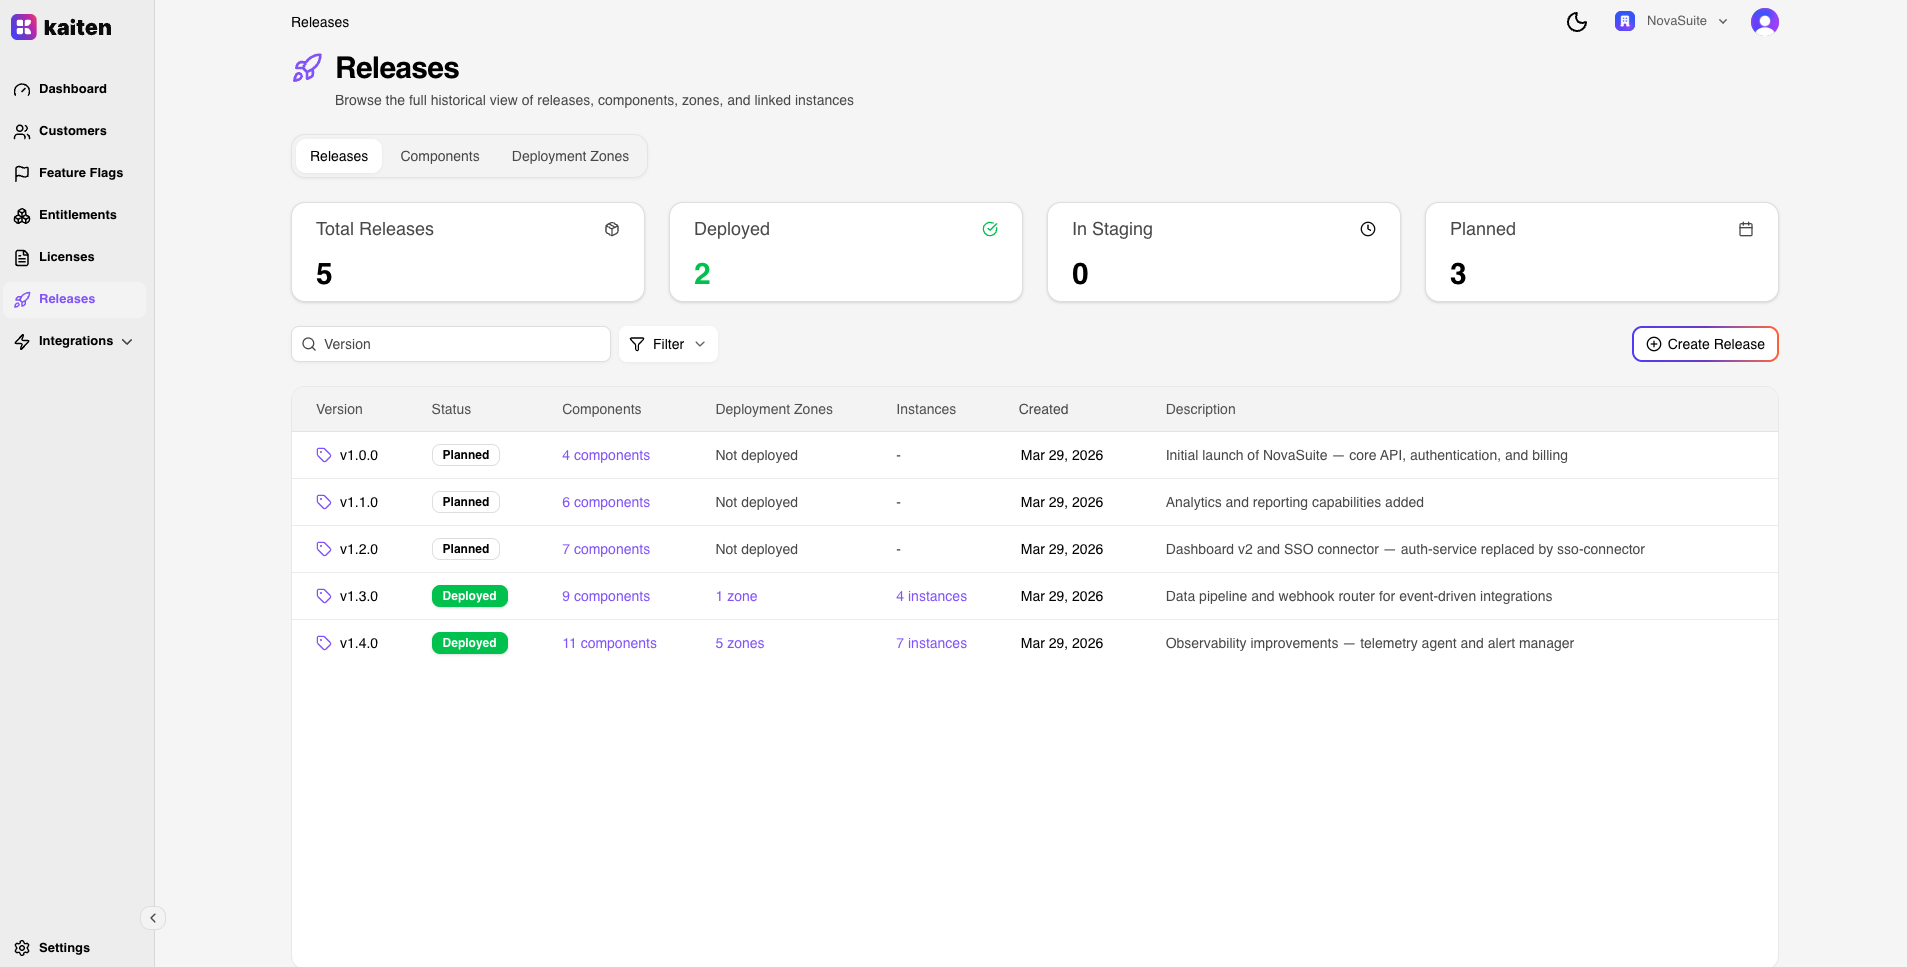The width and height of the screenshot is (1907, 967).
Task: Open the user profile avatar
Action: point(1764,22)
